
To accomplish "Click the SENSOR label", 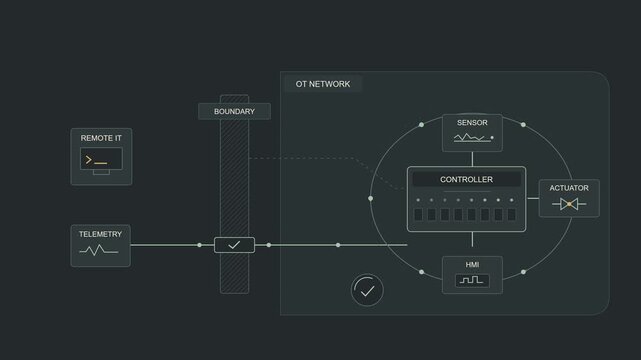I will [x=472, y=123].
